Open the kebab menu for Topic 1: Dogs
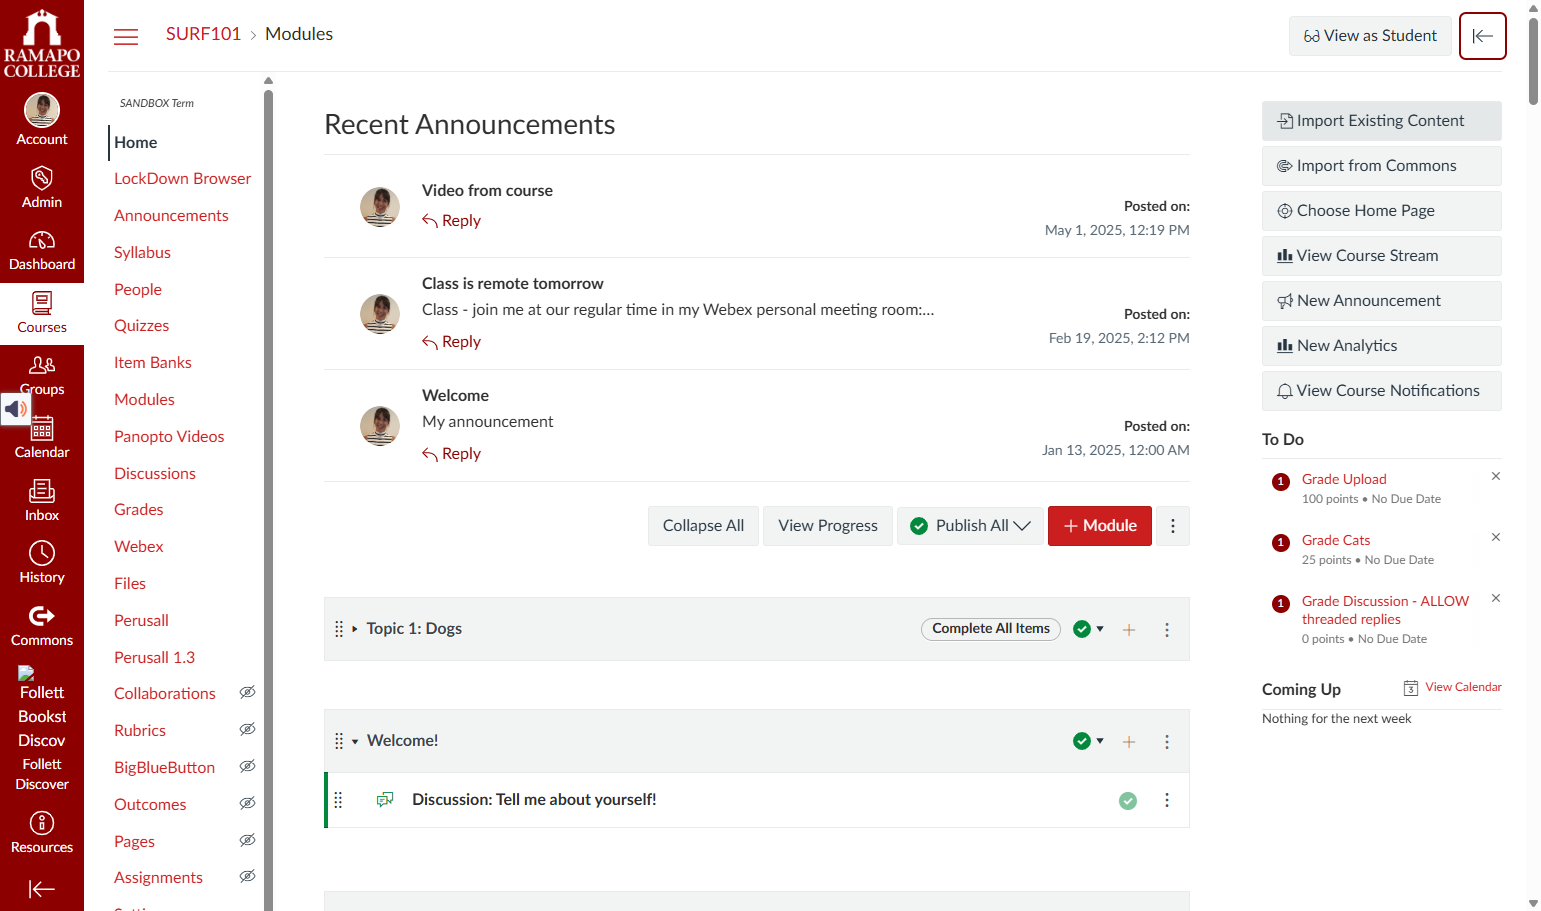The height and width of the screenshot is (911, 1541). (1167, 630)
